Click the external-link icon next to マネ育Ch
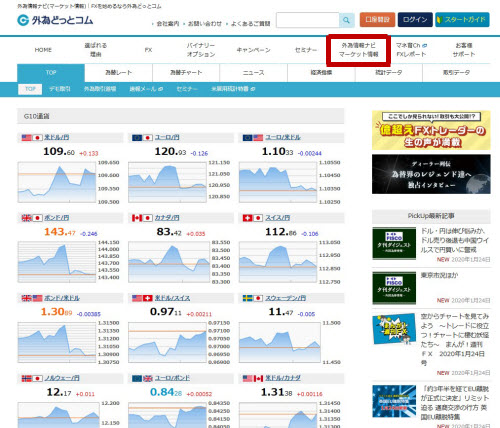The width and height of the screenshot is (500, 428). coord(424,46)
